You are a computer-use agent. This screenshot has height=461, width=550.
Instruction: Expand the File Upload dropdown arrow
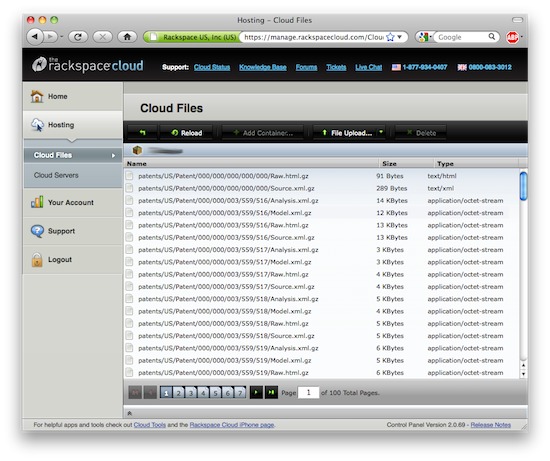point(381,132)
